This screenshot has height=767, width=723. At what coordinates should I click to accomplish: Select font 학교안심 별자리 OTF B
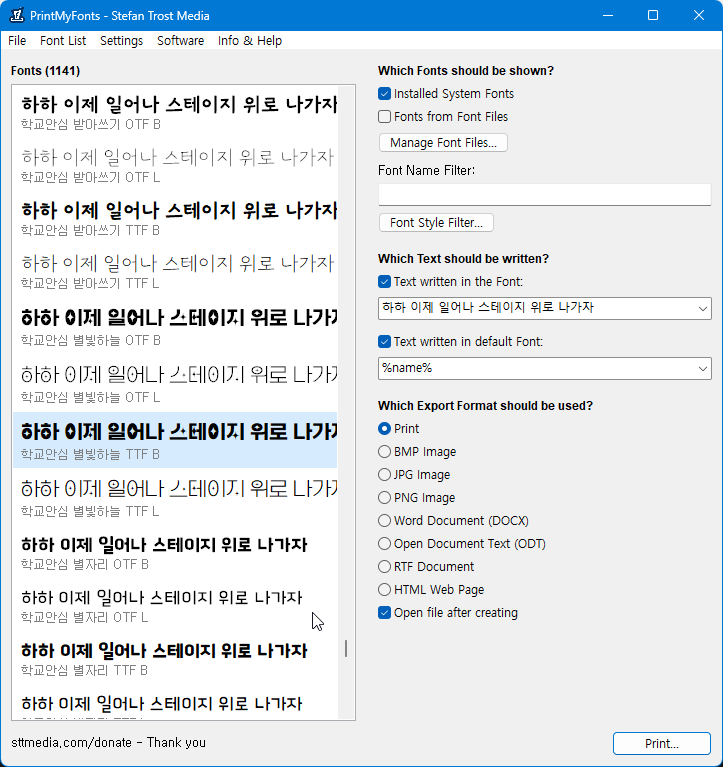pyautogui.click(x=175, y=553)
